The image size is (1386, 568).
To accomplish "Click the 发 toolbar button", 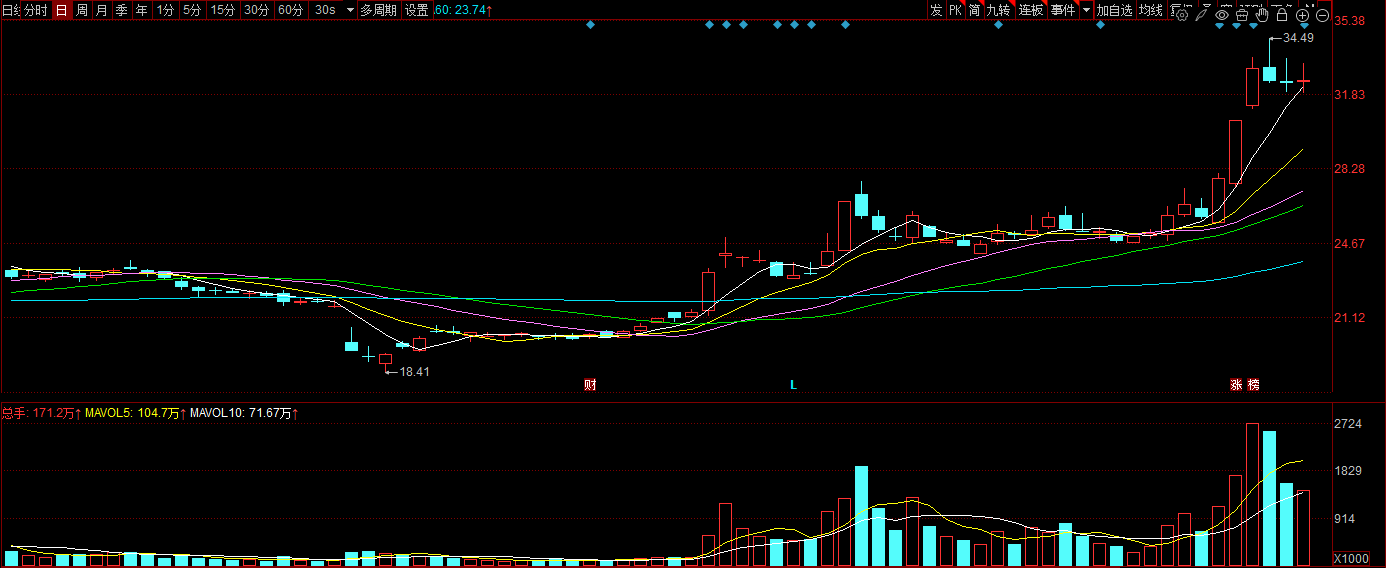I will point(936,10).
